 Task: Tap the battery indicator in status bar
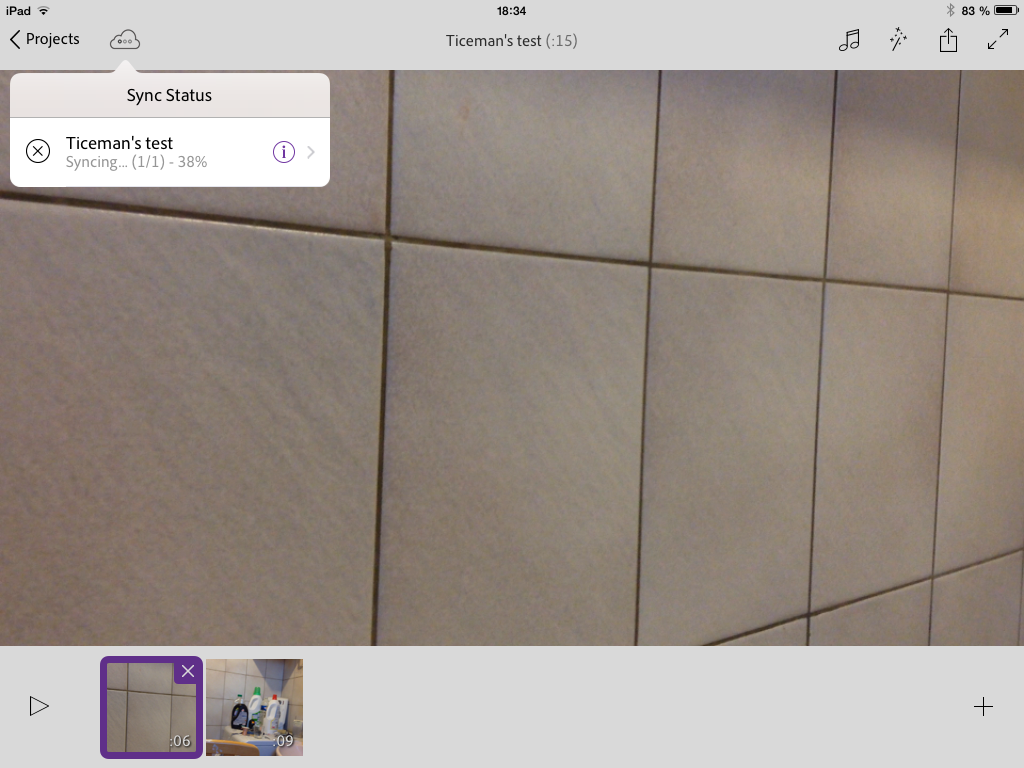[x=1004, y=10]
